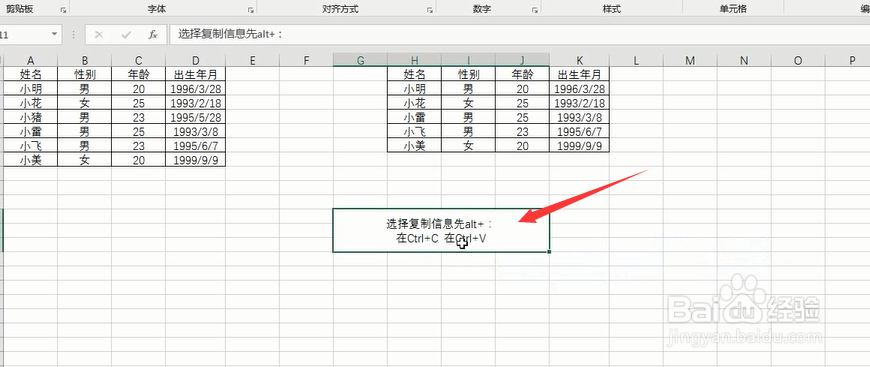Select the 出生年月 cell in column K
The width and height of the screenshot is (870, 367).
(x=579, y=74)
